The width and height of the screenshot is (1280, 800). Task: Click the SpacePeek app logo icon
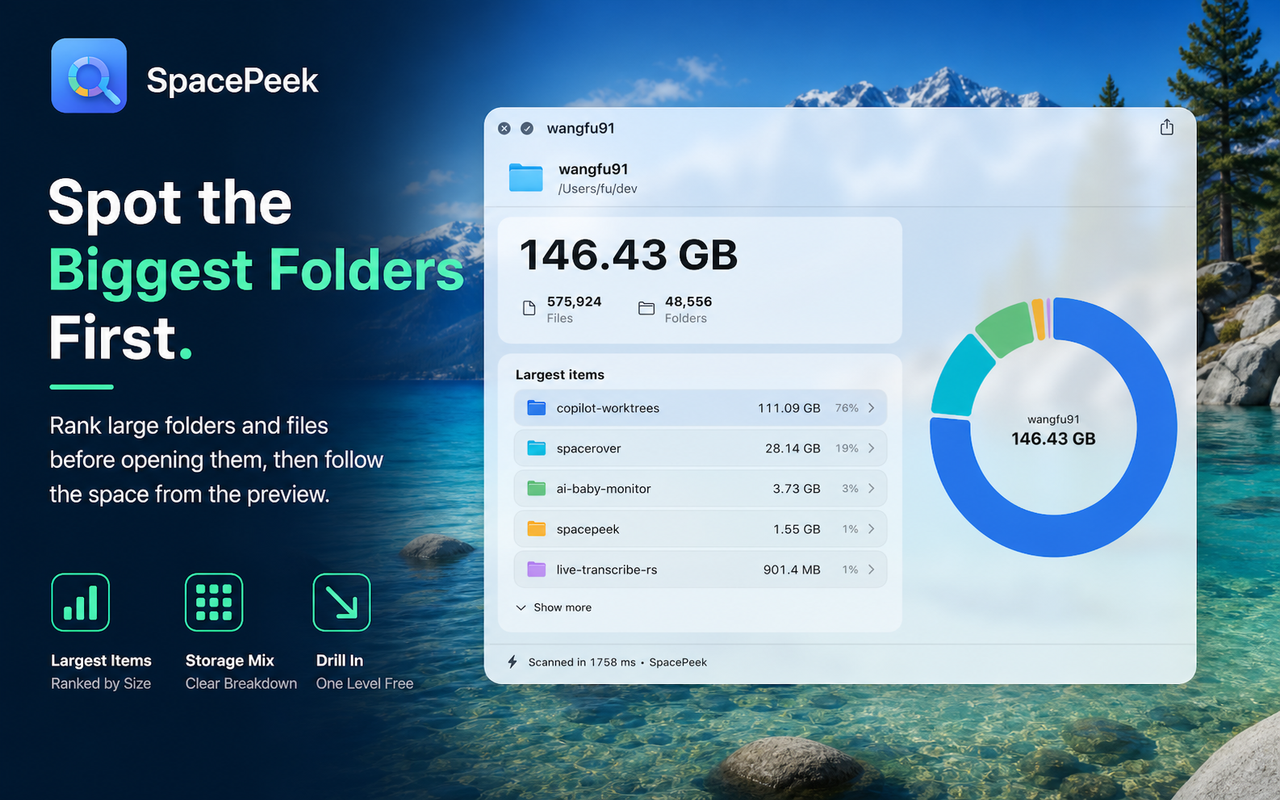(x=89, y=76)
